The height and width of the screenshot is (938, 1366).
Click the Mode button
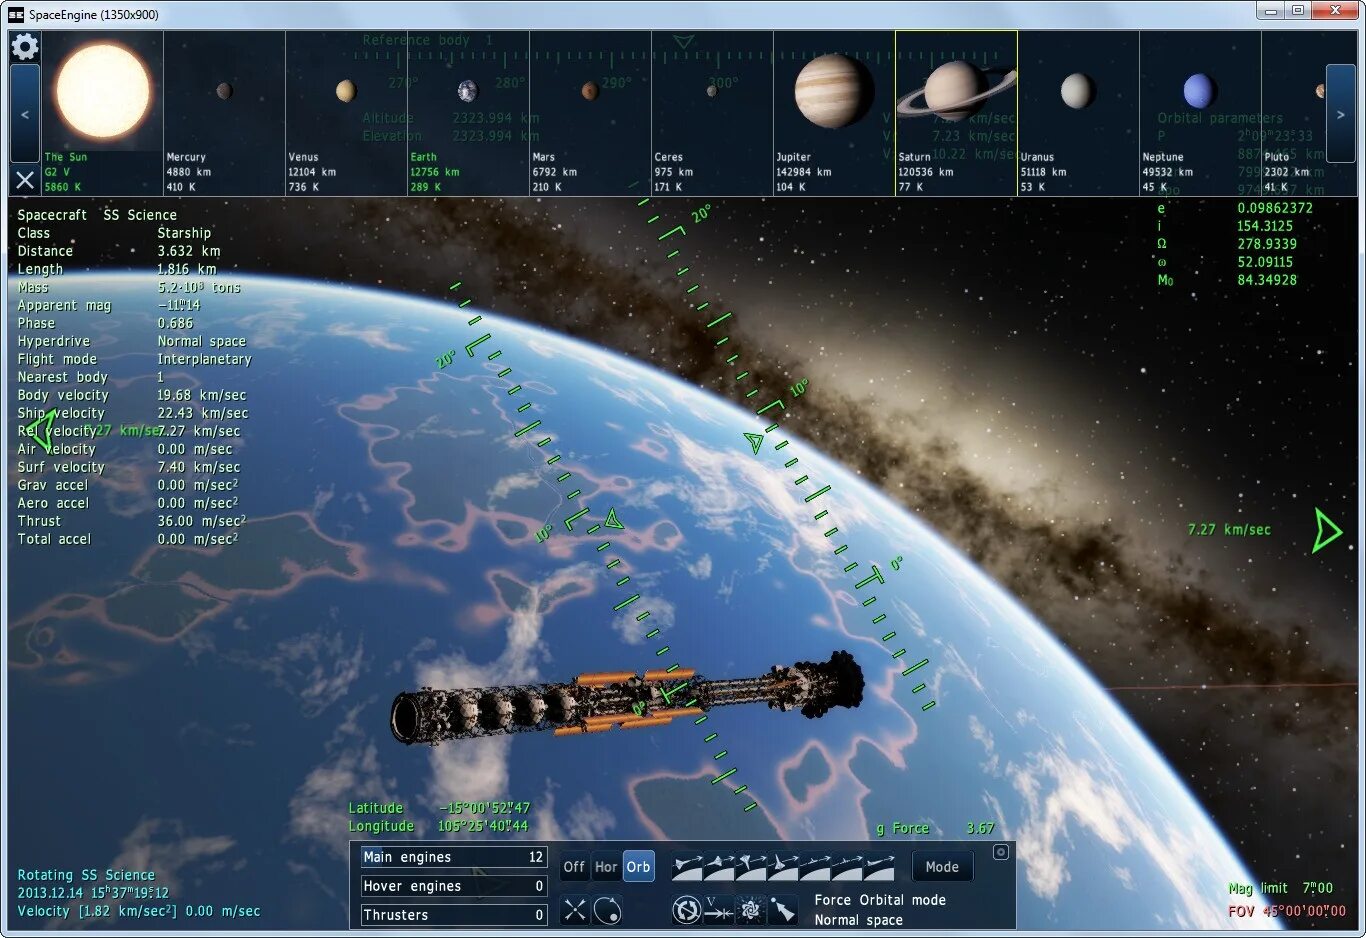pos(942,867)
